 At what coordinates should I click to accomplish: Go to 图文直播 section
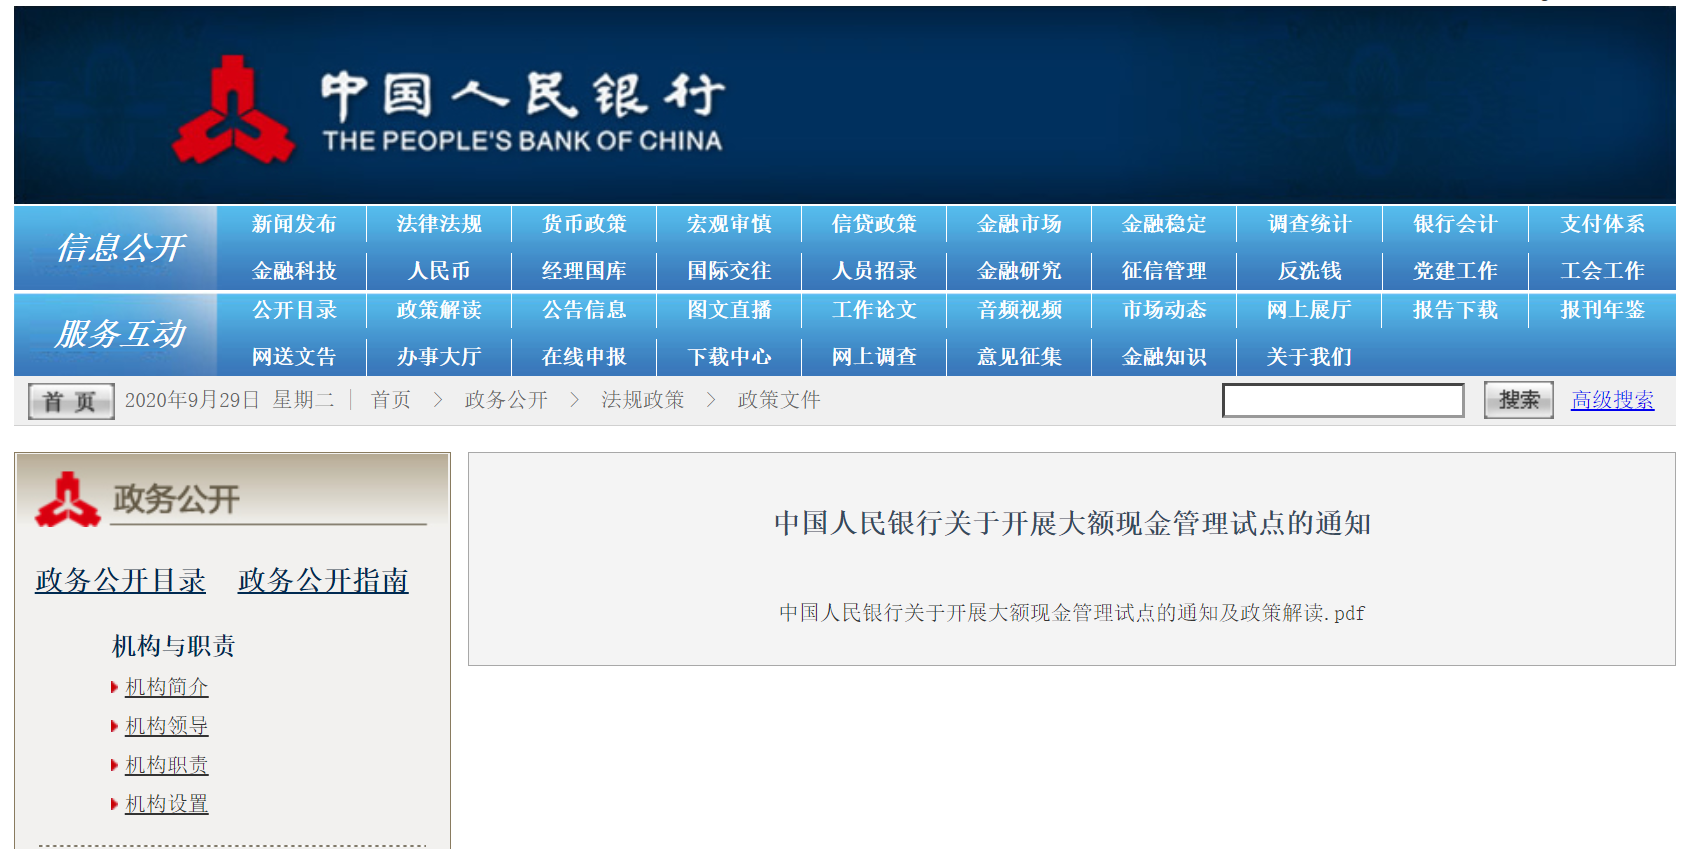pyautogui.click(x=729, y=310)
